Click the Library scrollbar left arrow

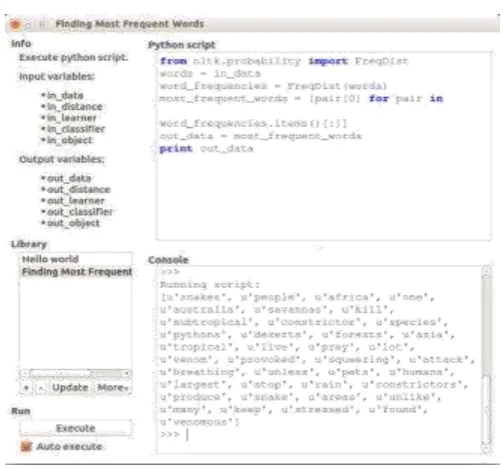(25, 374)
